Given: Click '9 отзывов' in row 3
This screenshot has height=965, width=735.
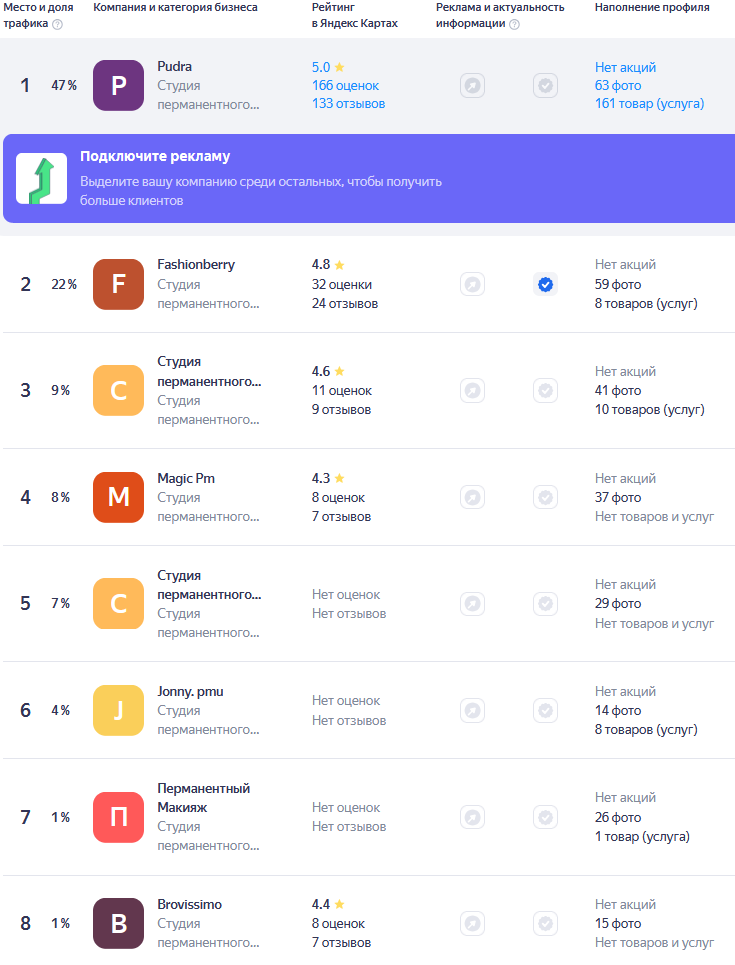Looking at the screenshot, I should (x=341, y=409).
